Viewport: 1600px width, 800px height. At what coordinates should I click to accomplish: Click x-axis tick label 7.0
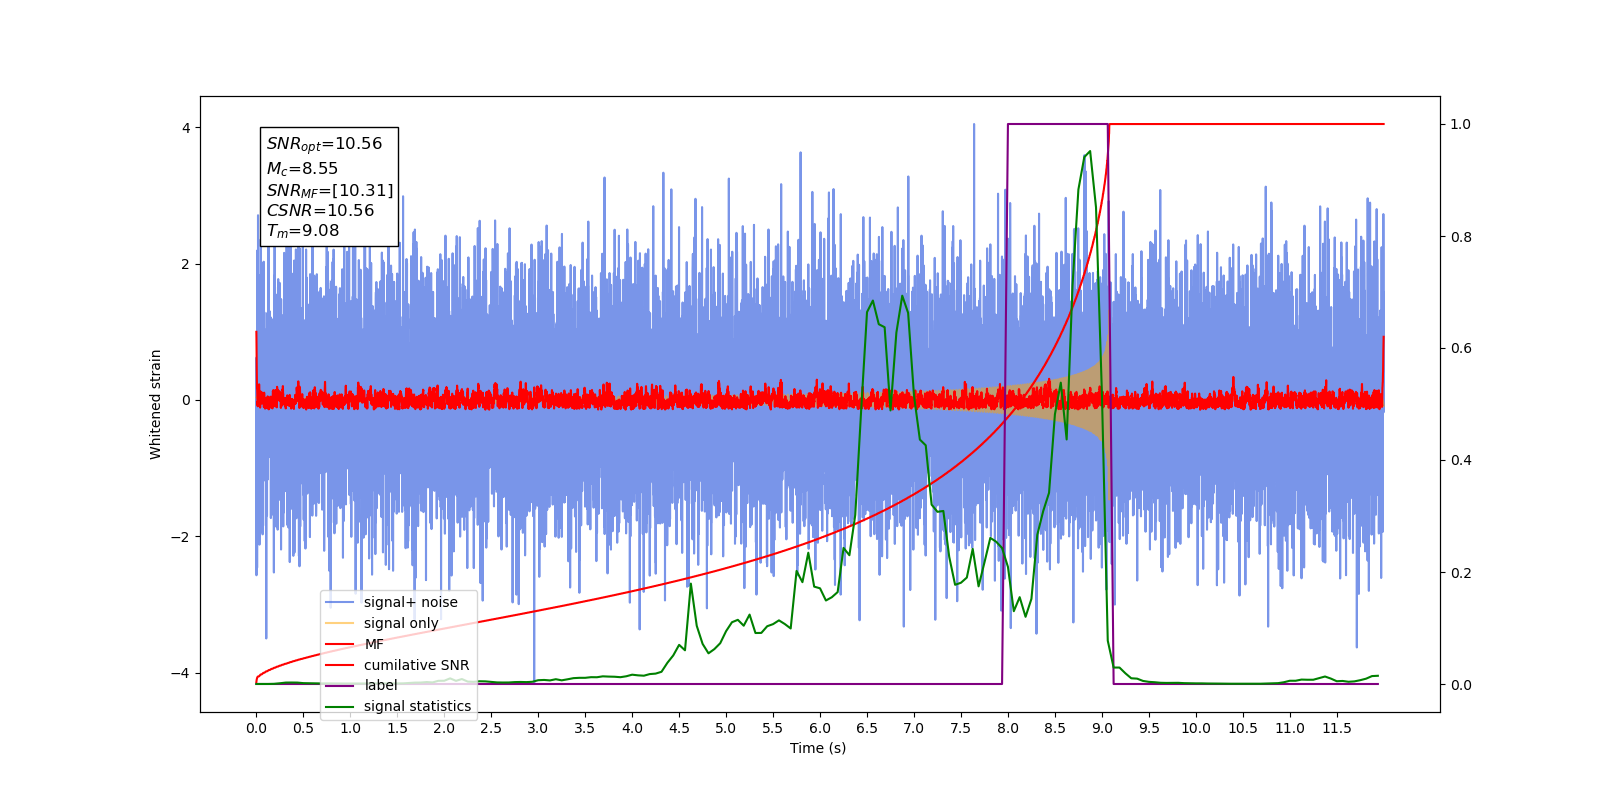pyautogui.click(x=914, y=728)
